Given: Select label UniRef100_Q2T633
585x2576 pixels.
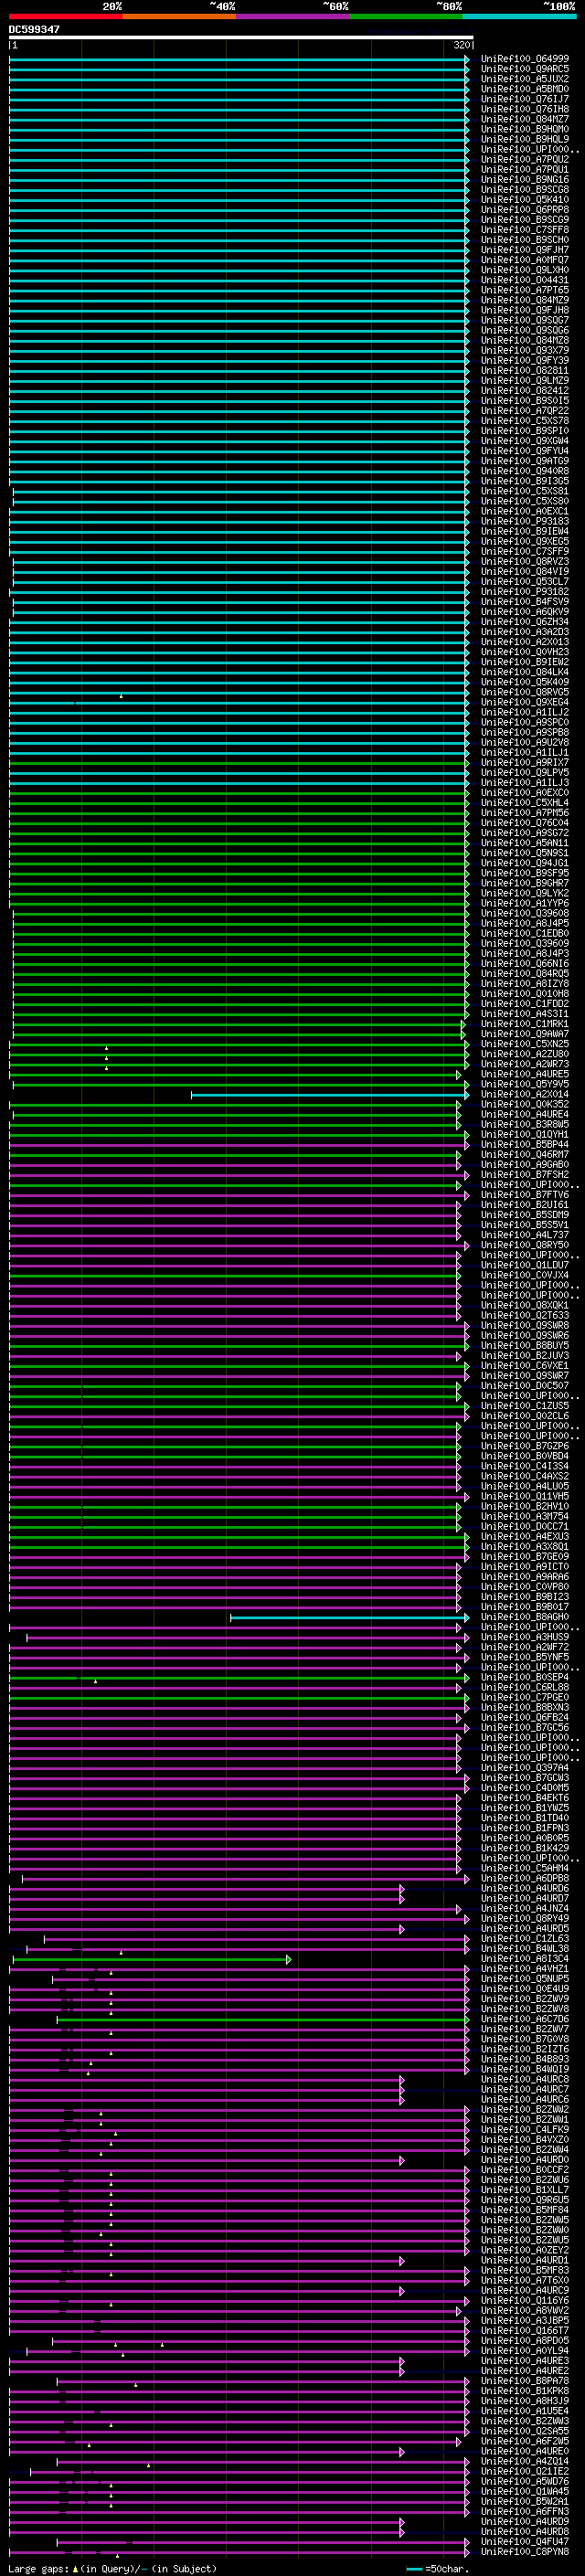Looking at the screenshot, I should tap(525, 1316).
